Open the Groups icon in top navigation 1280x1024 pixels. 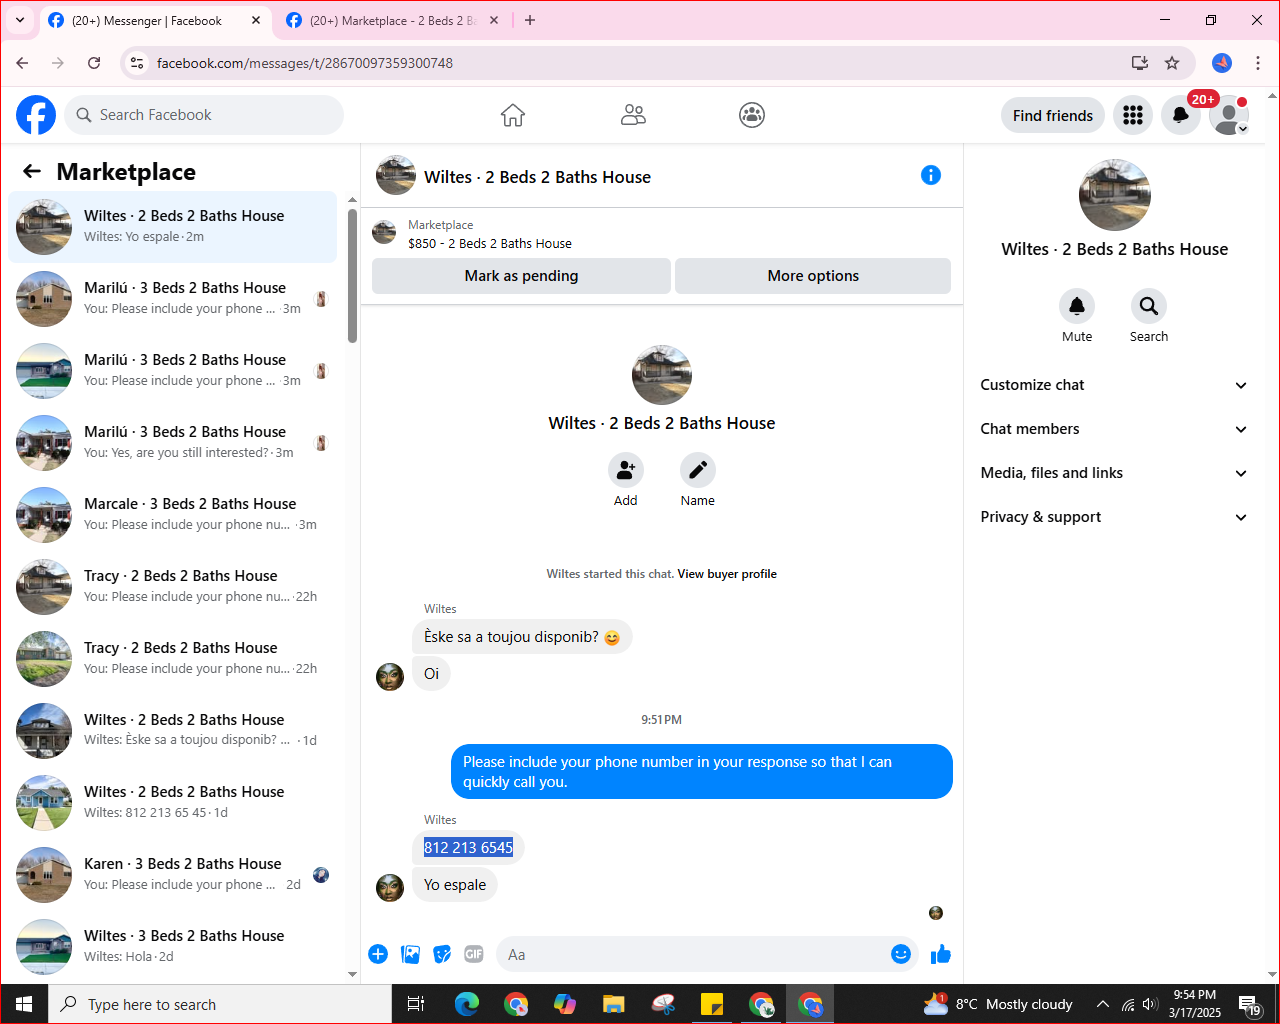(x=752, y=115)
